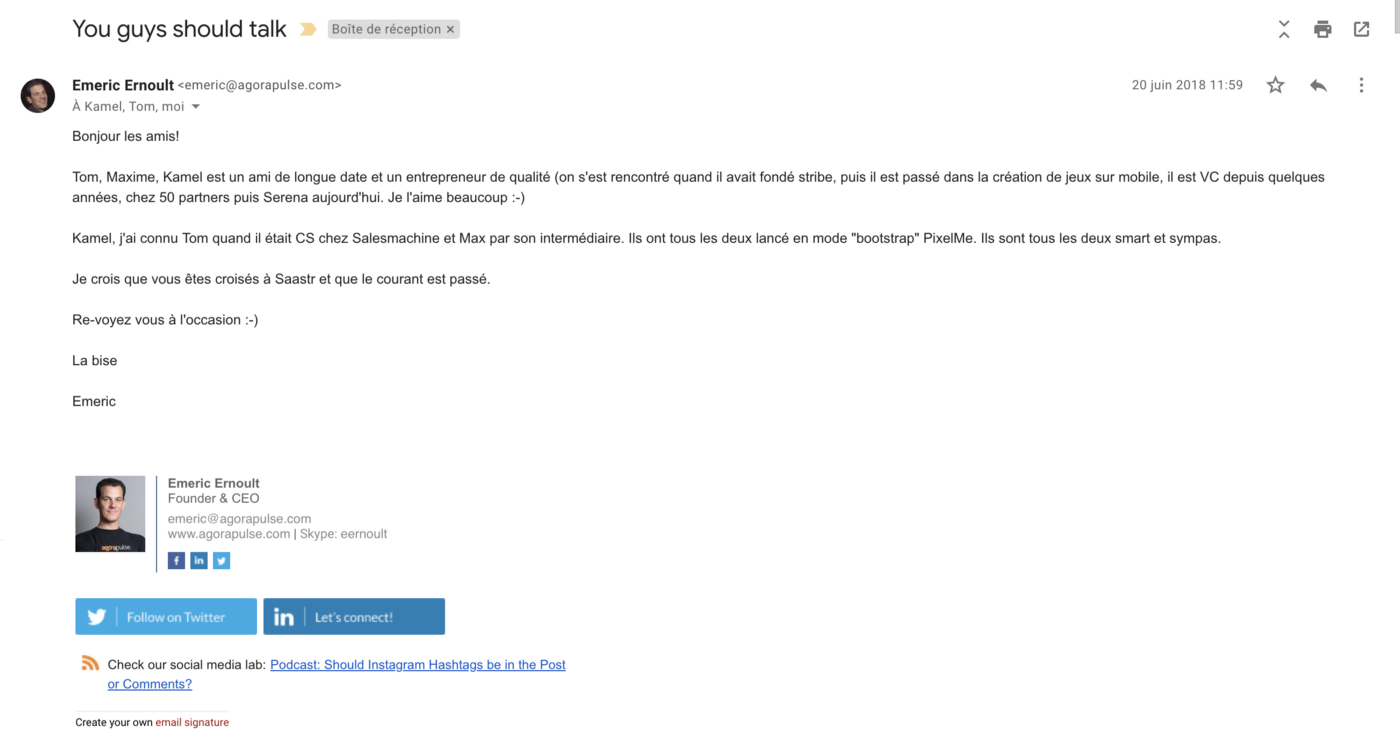Image resolution: width=1400 pixels, height=744 pixels.
Task: Expand recipient details arrow next to moi
Action: click(x=196, y=107)
